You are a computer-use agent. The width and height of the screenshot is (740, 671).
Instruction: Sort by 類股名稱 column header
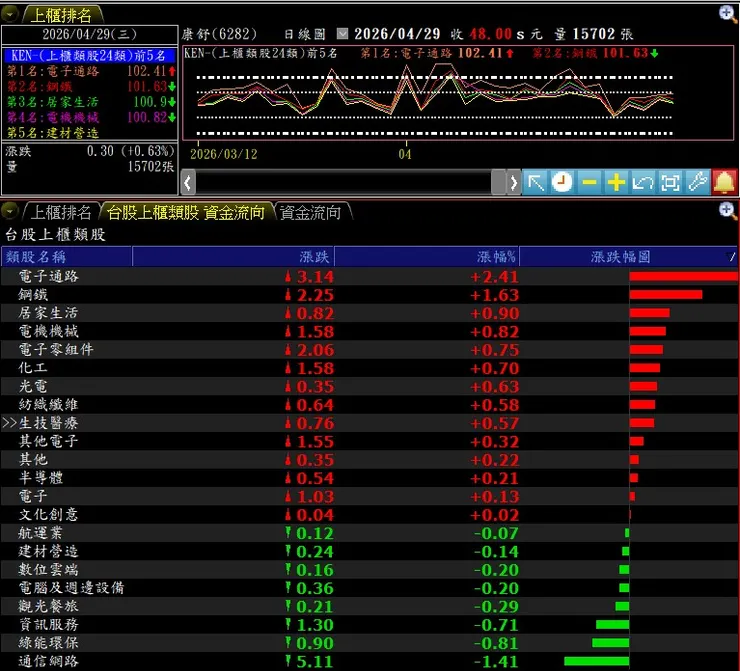coord(67,257)
